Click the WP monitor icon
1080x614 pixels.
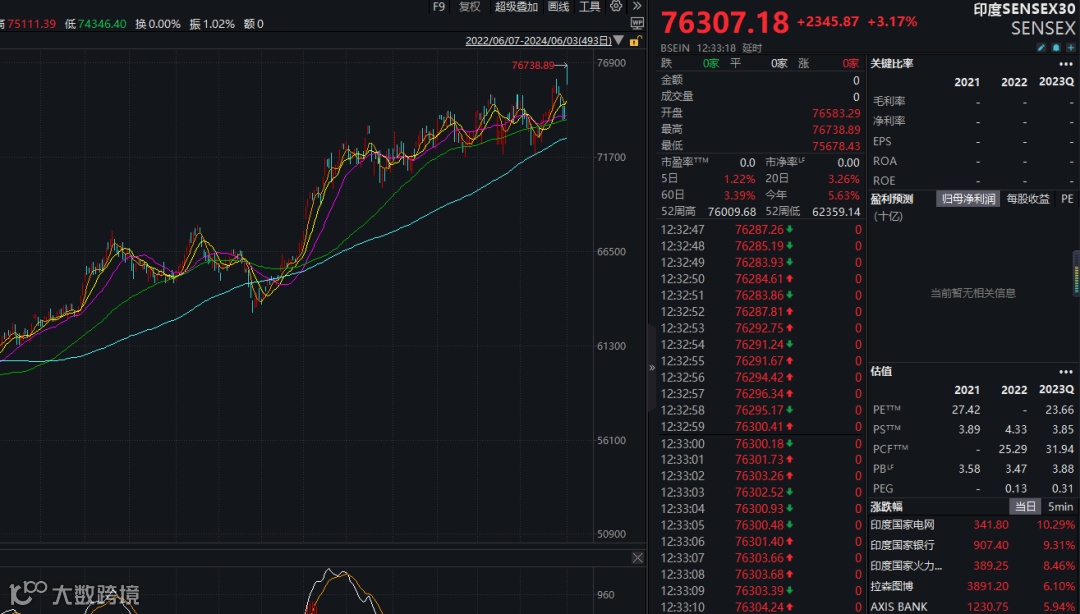tap(637, 23)
